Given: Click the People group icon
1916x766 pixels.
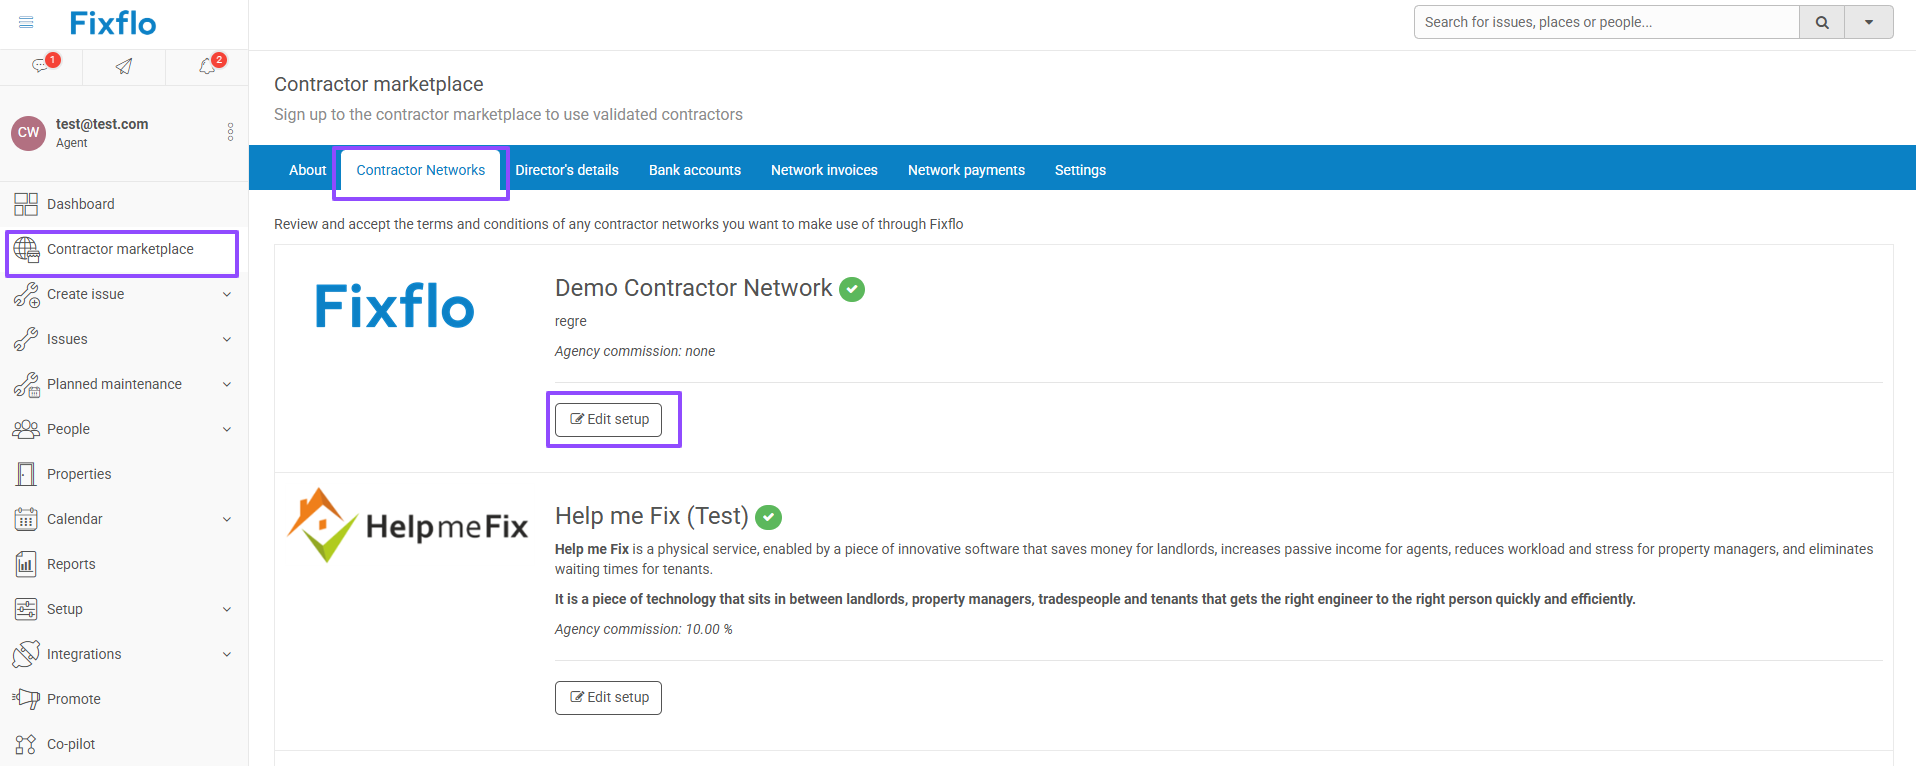Looking at the screenshot, I should coord(26,429).
